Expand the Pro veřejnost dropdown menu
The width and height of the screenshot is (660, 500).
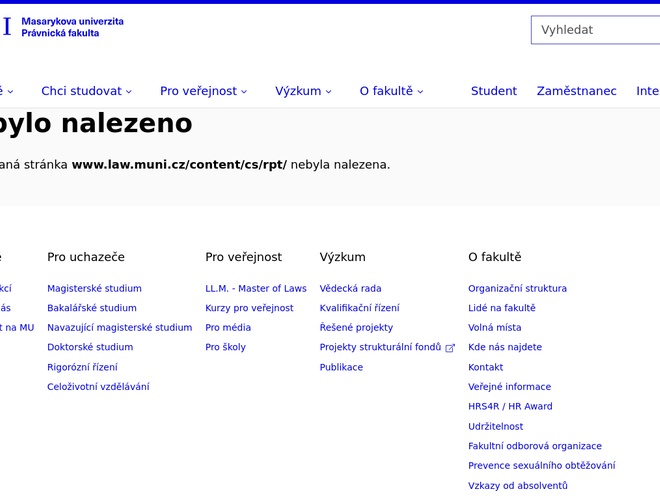[x=204, y=91]
